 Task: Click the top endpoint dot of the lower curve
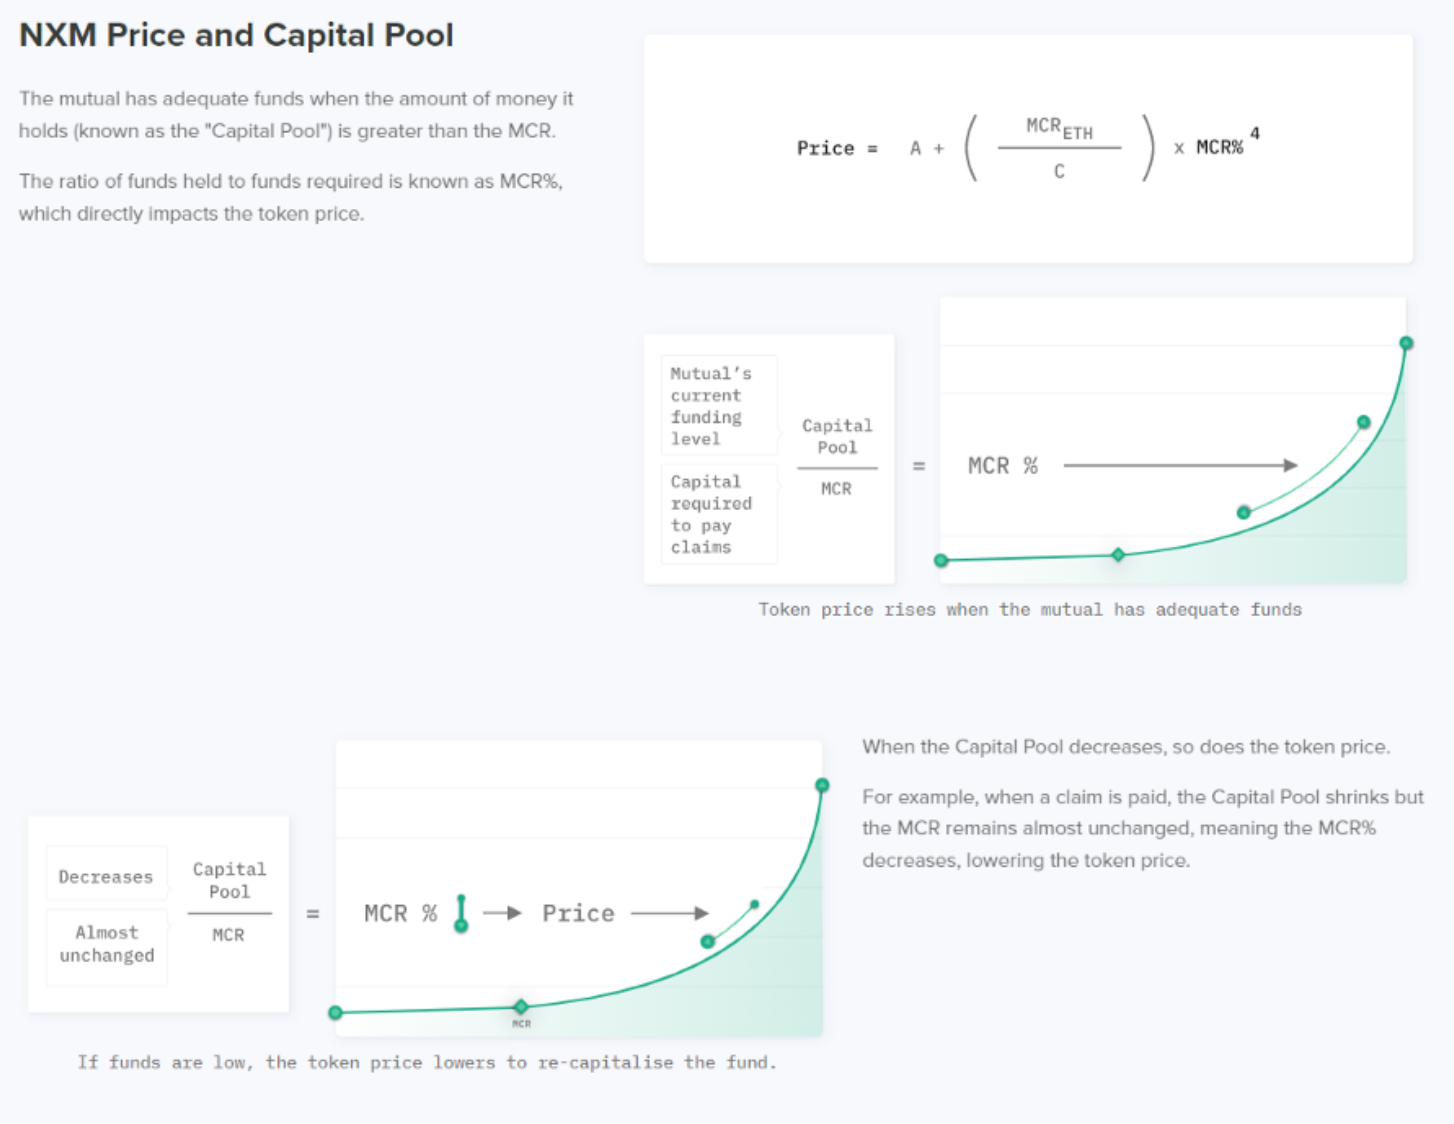point(822,785)
